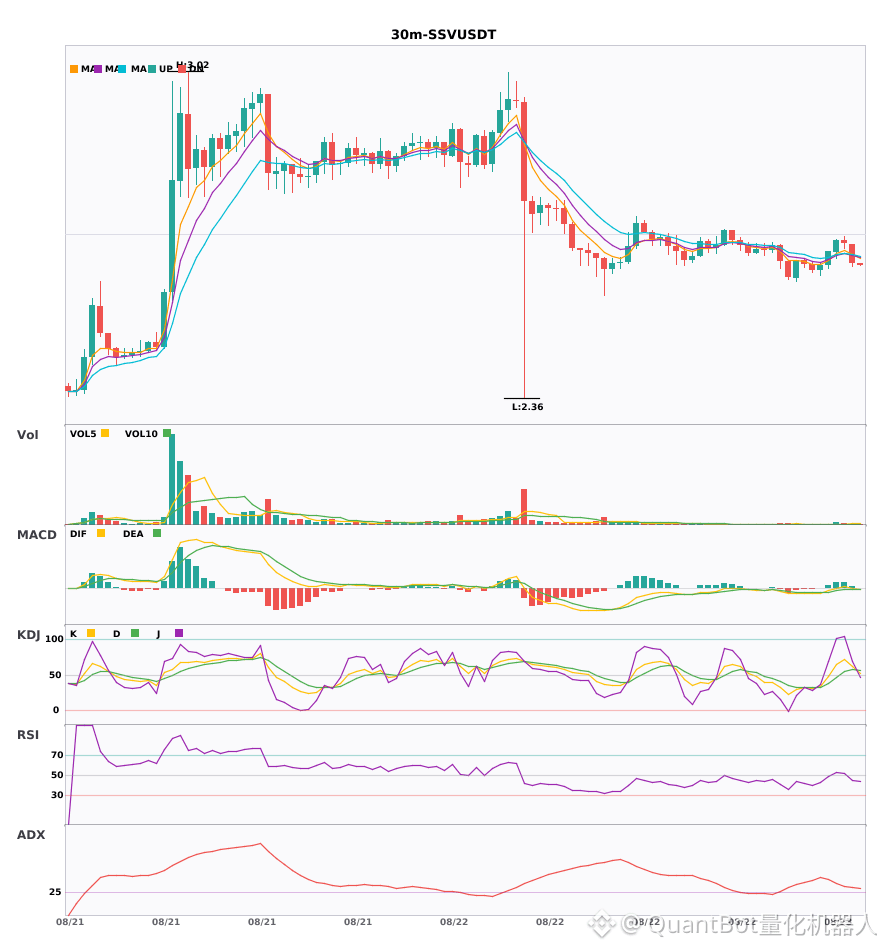
Task: Click the Vol panel label
Action: coord(27,435)
